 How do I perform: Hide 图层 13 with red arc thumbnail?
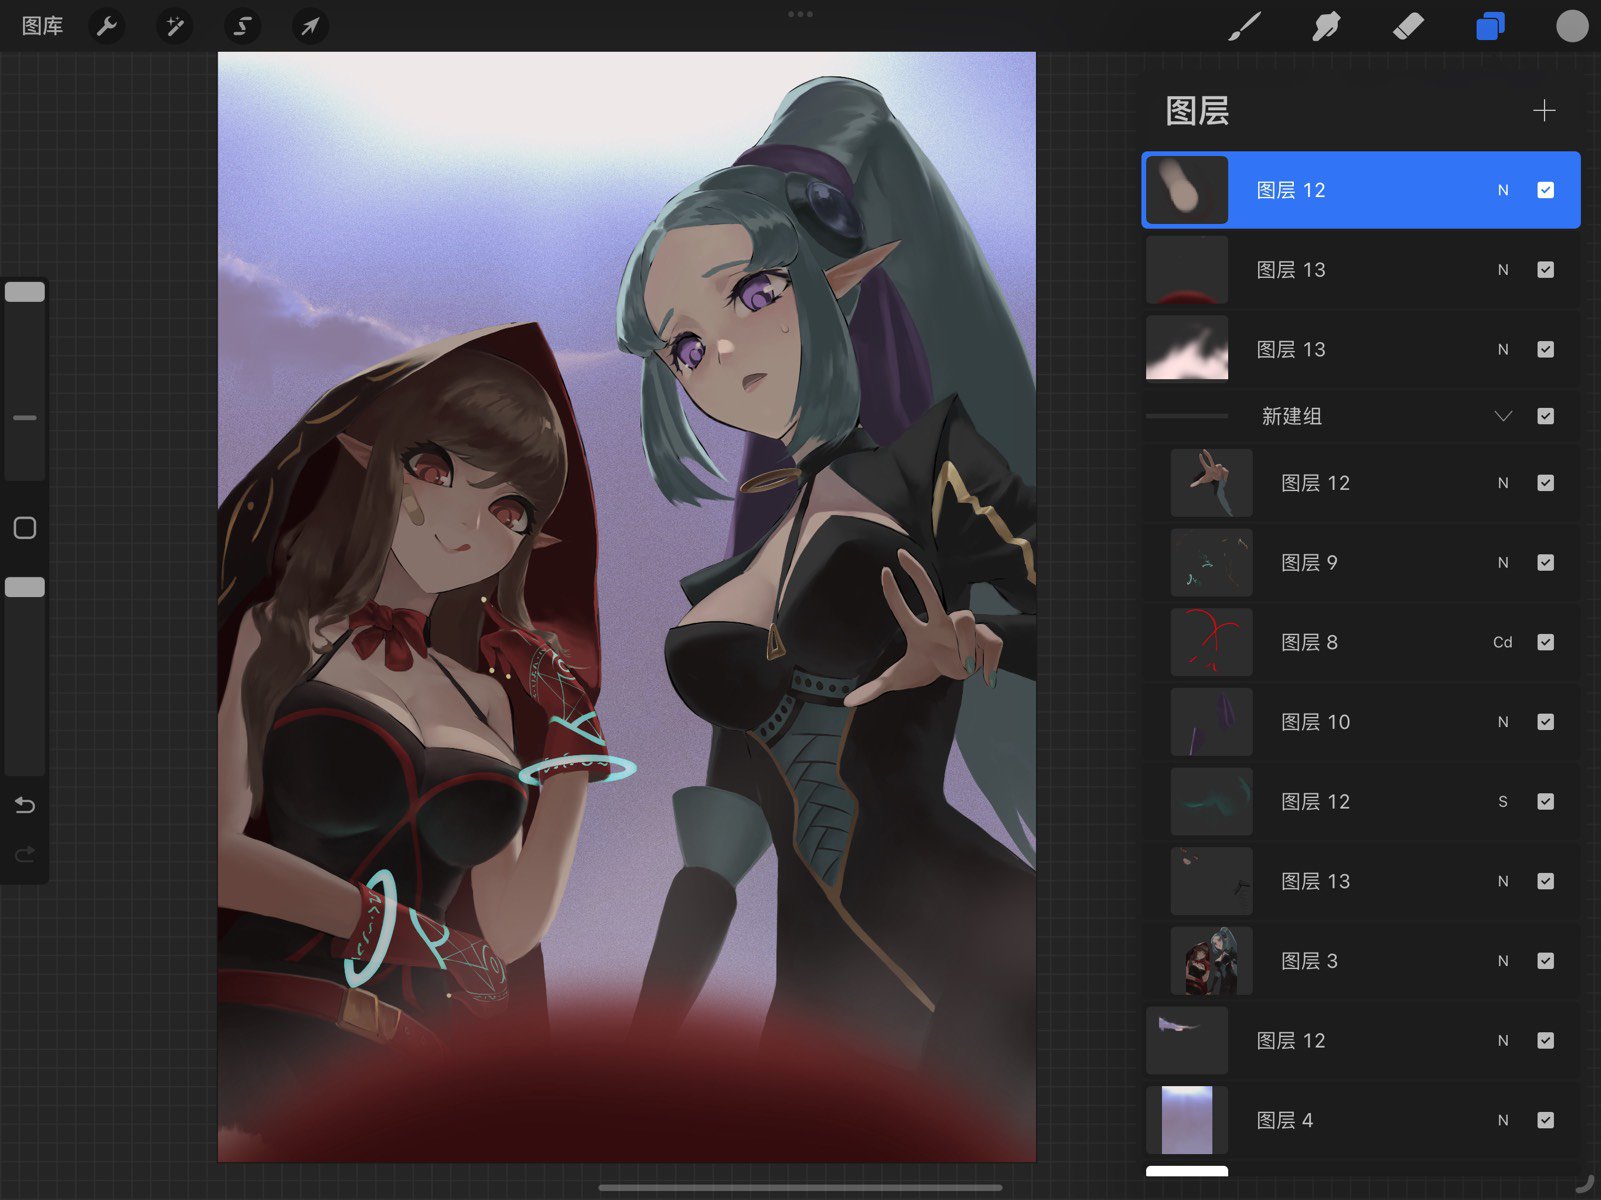tap(1545, 269)
